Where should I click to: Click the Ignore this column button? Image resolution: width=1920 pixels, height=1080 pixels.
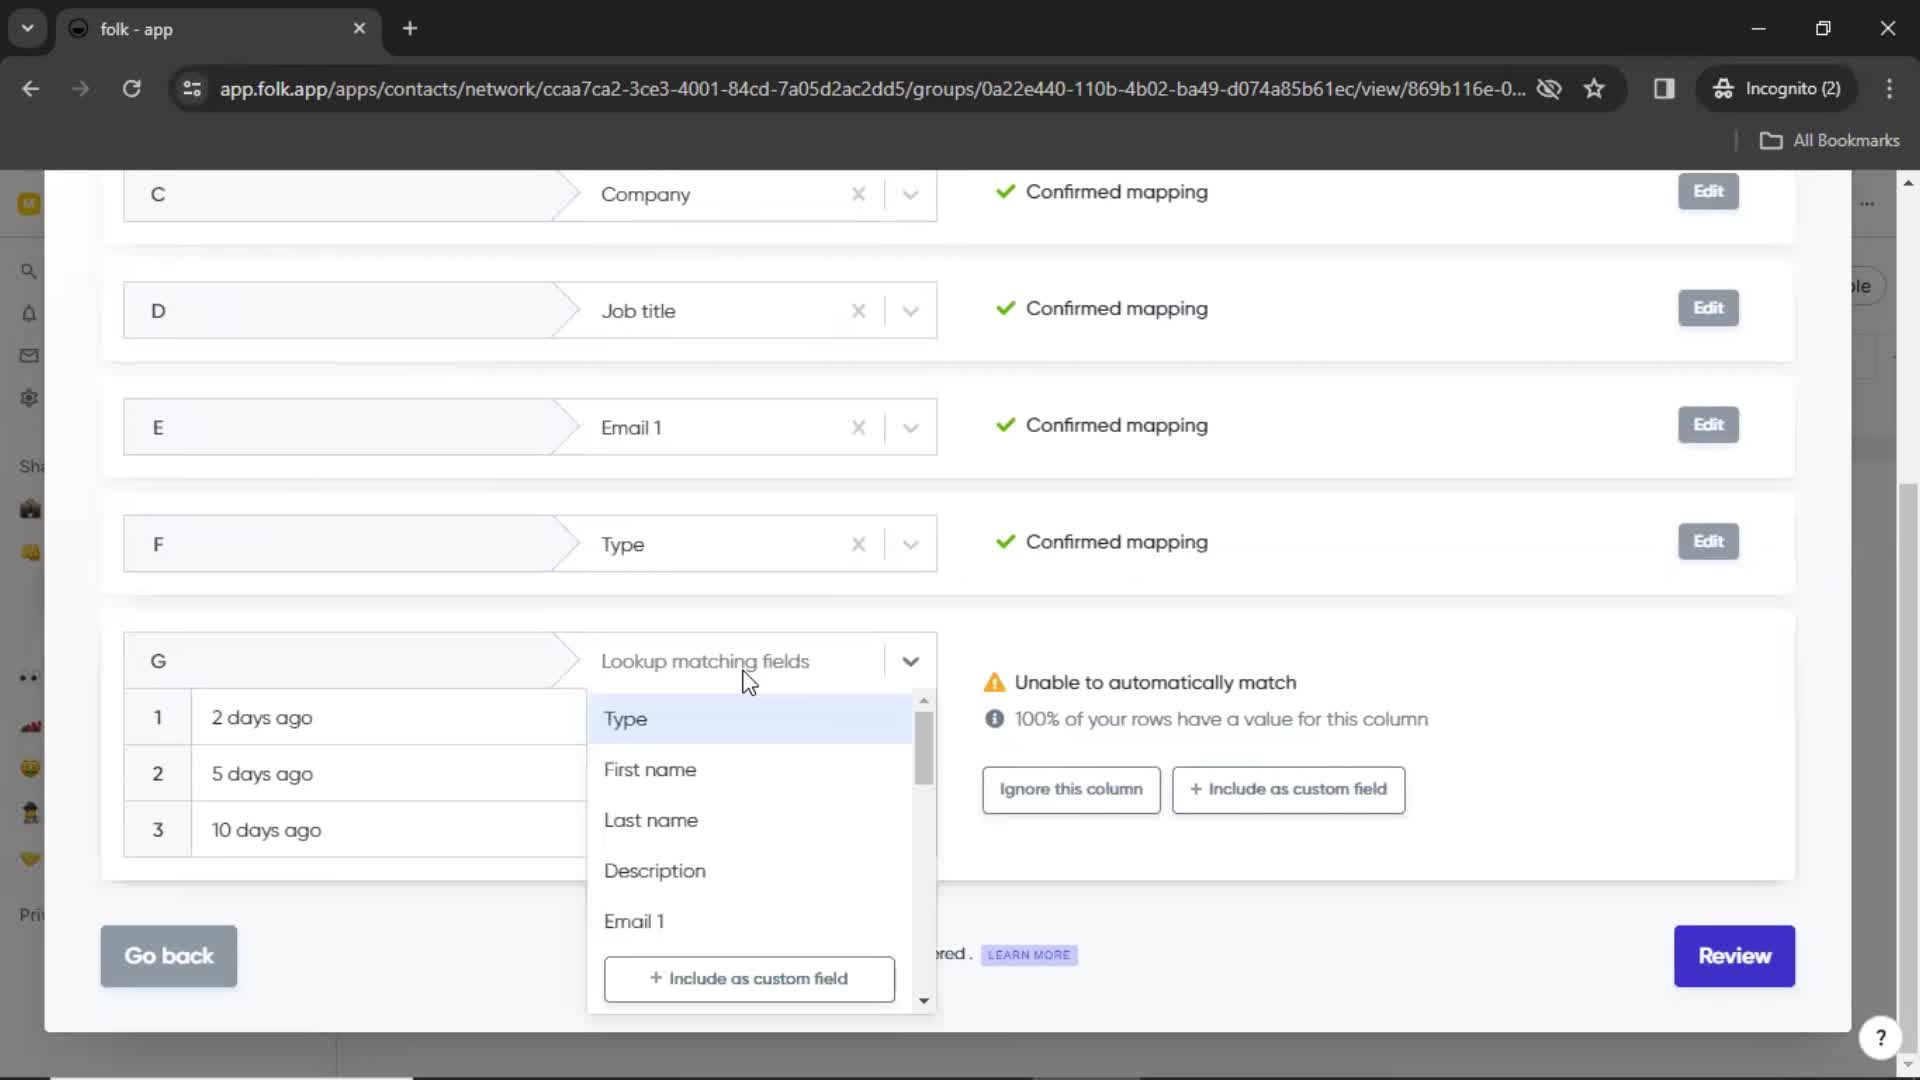1072,789
